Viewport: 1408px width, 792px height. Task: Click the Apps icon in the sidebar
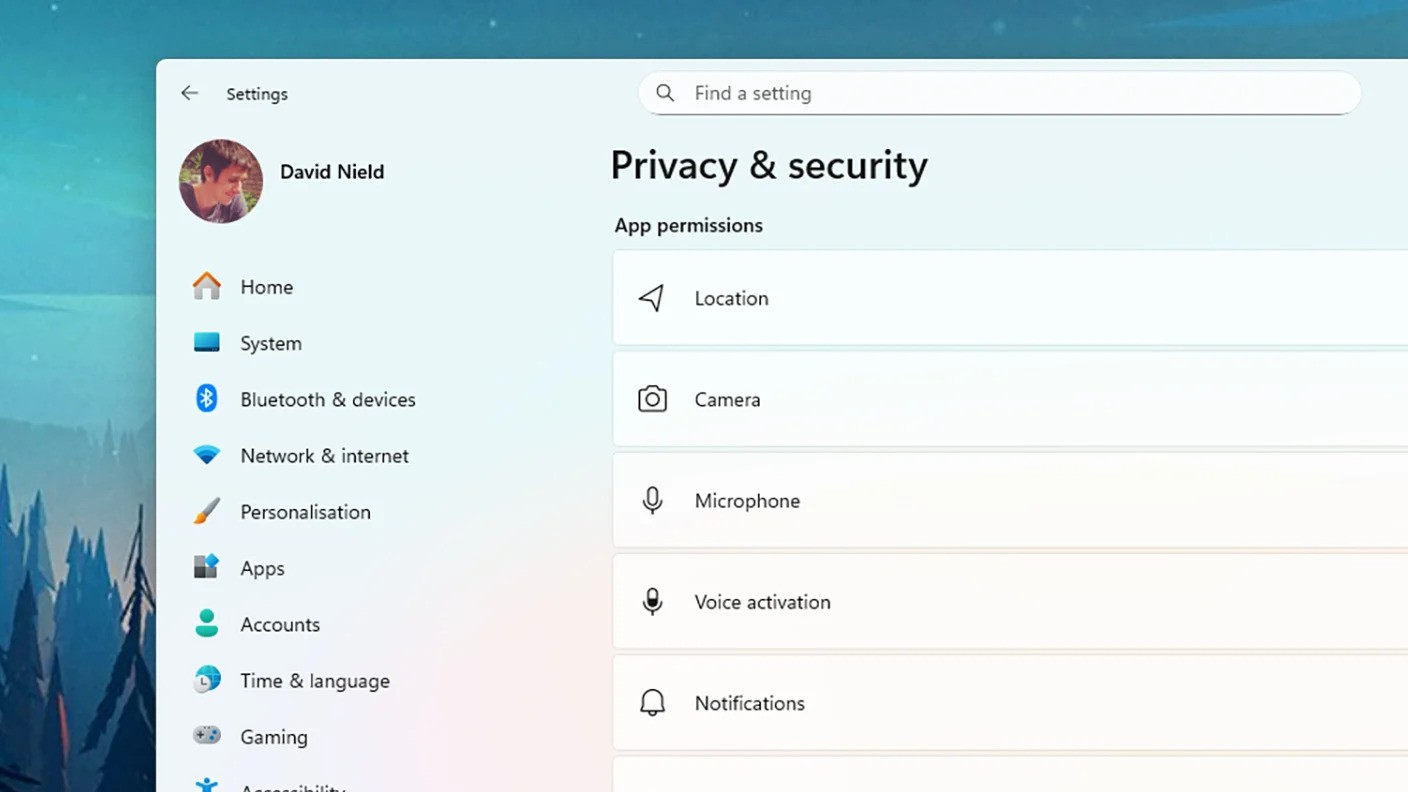[206, 568]
